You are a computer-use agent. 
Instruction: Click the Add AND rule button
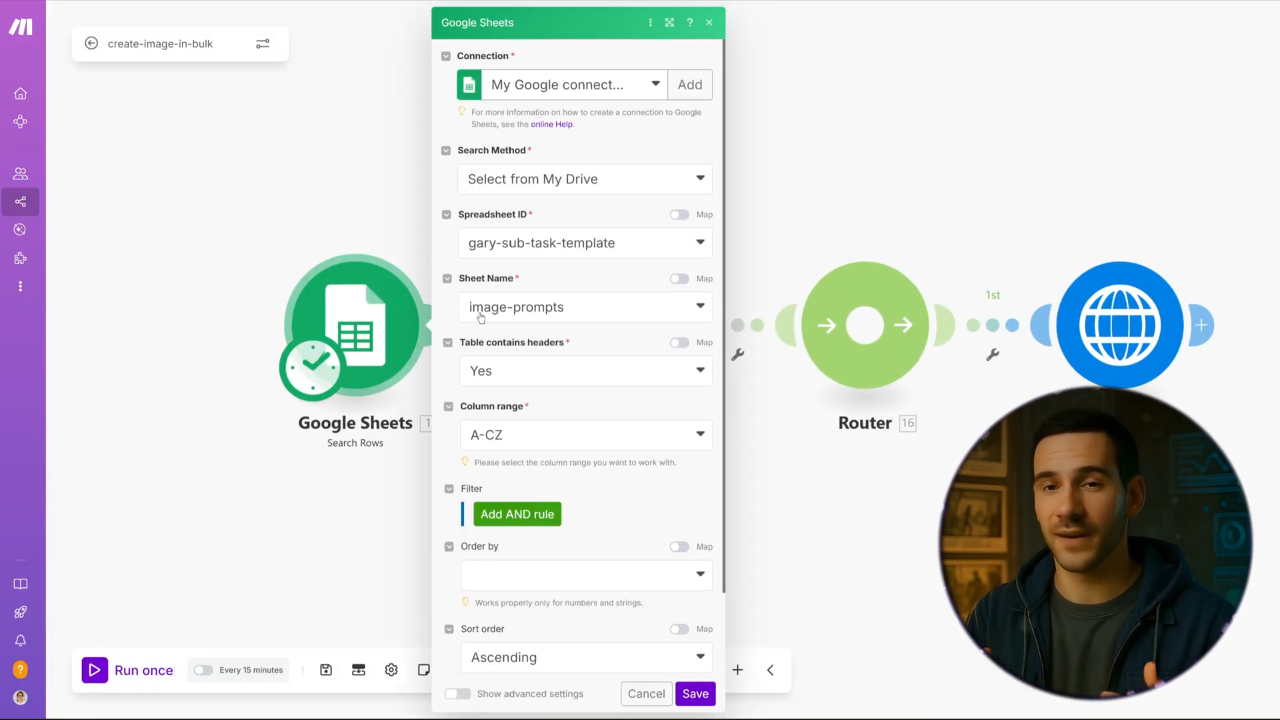click(x=517, y=514)
